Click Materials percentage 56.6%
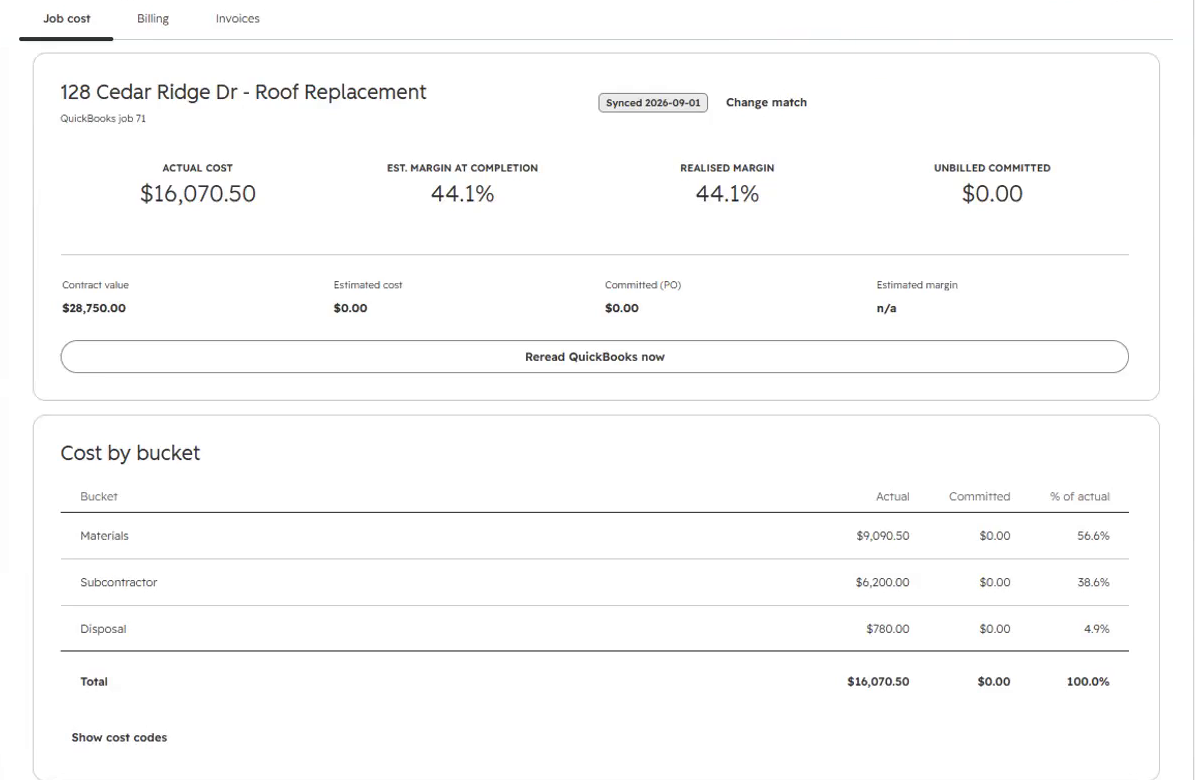The height and width of the screenshot is (780, 1195). point(1093,536)
